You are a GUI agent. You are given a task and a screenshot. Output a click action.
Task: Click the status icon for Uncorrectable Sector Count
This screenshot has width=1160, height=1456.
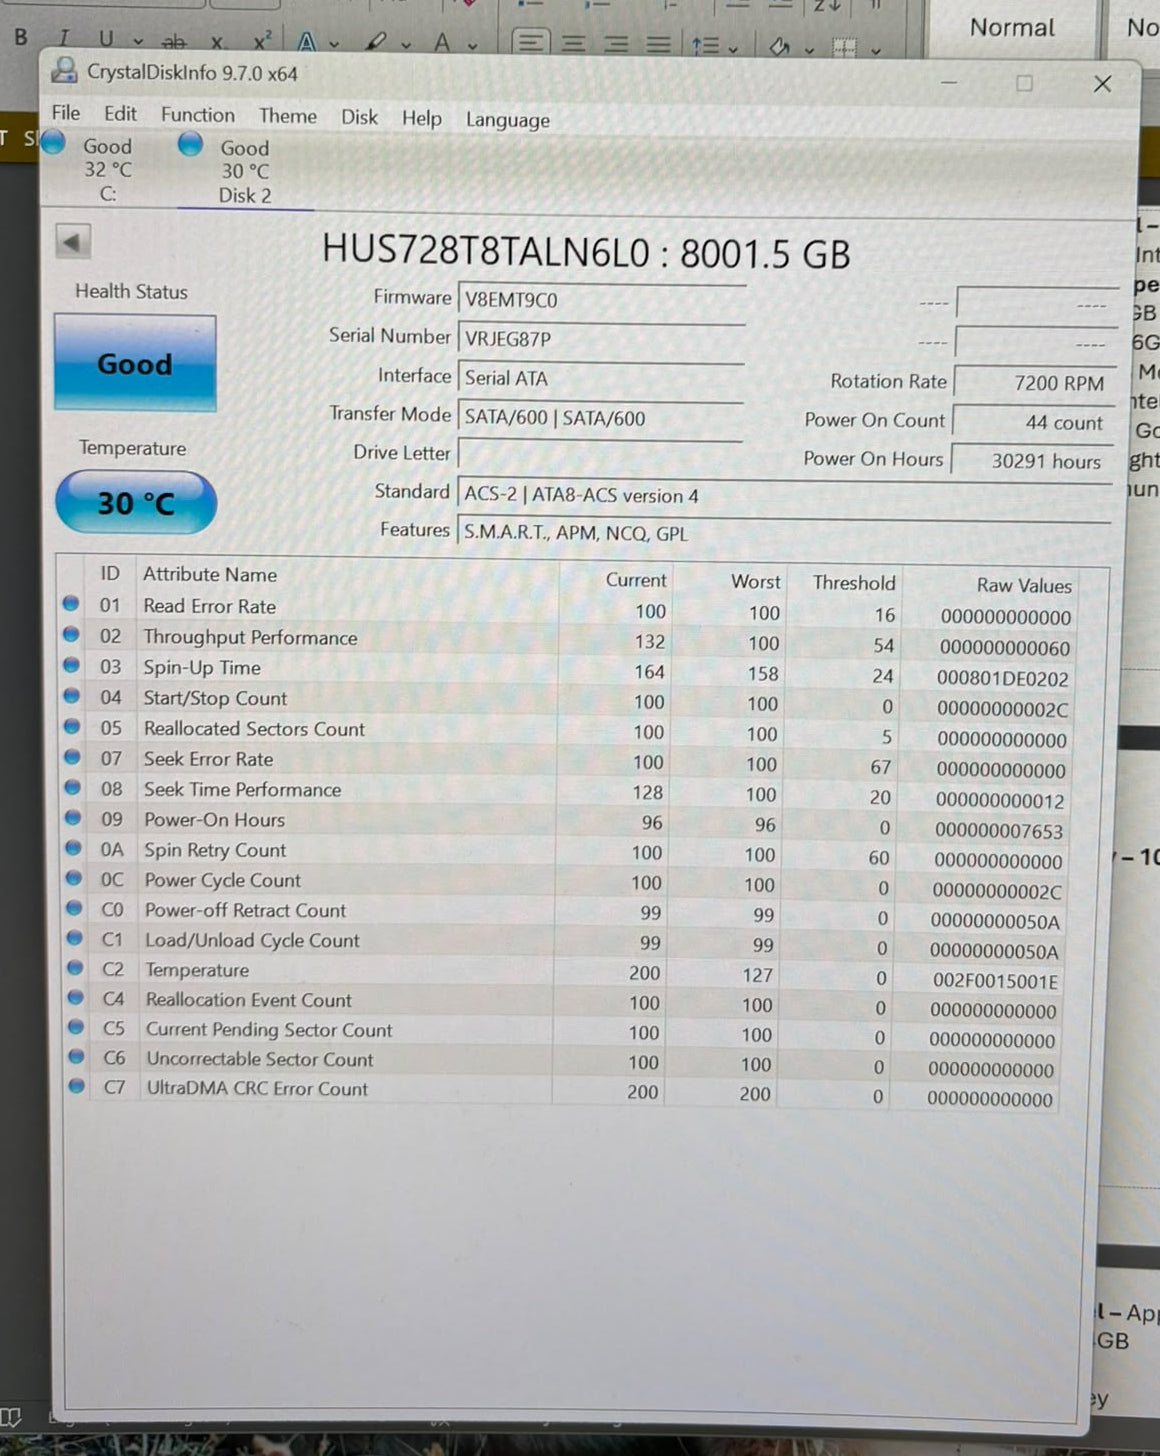point(76,1056)
